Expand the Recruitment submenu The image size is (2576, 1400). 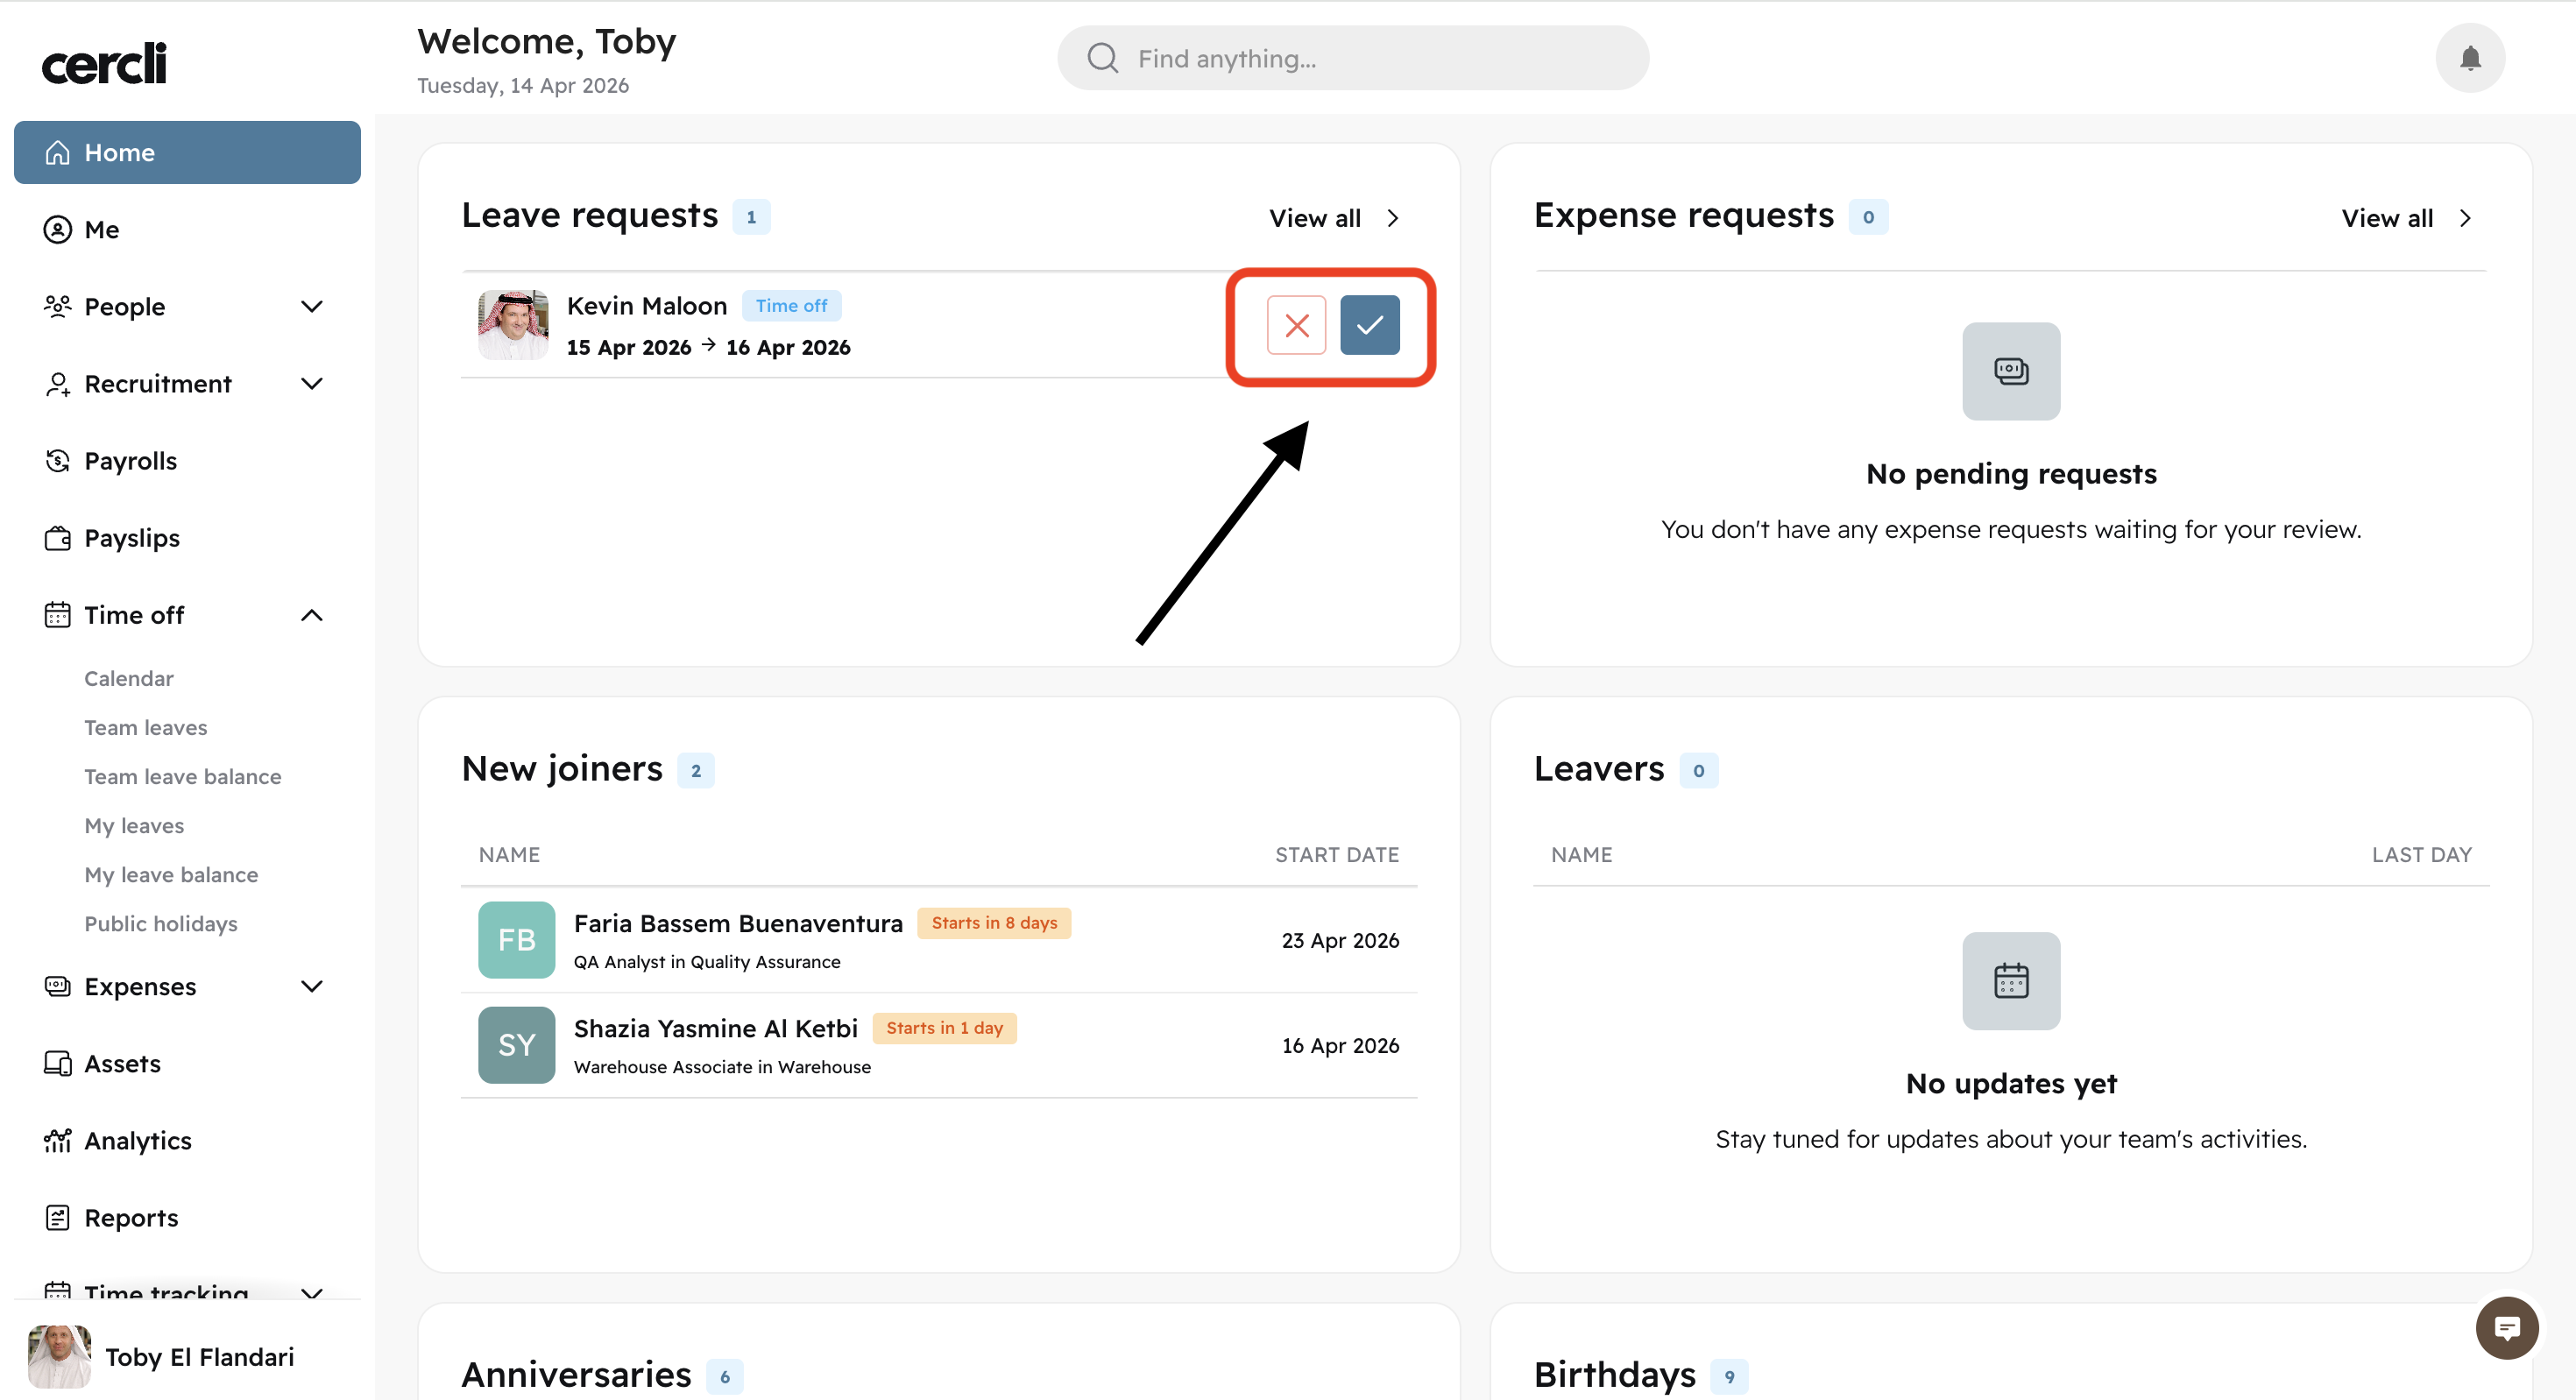(312, 384)
